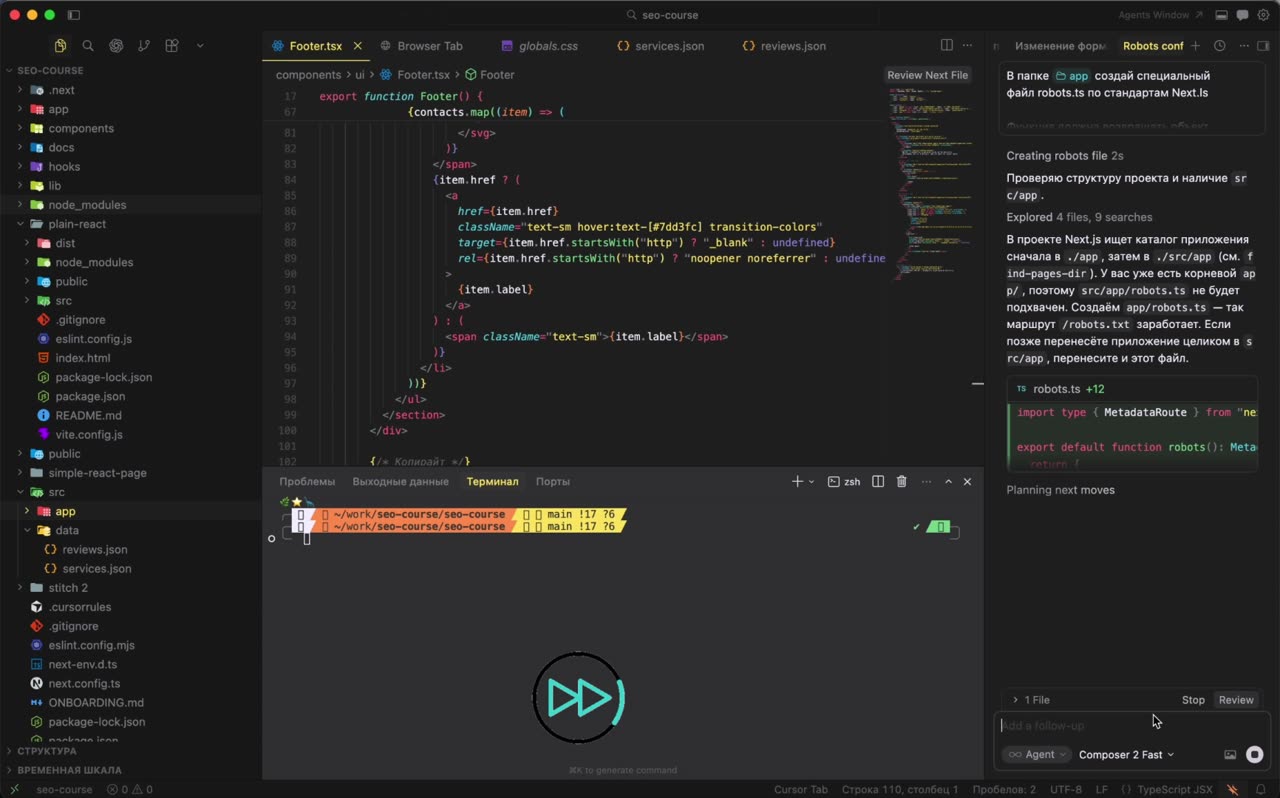This screenshot has width=1280, height=798.
Task: Collapse the plain-react folder
Action: click(x=77, y=224)
